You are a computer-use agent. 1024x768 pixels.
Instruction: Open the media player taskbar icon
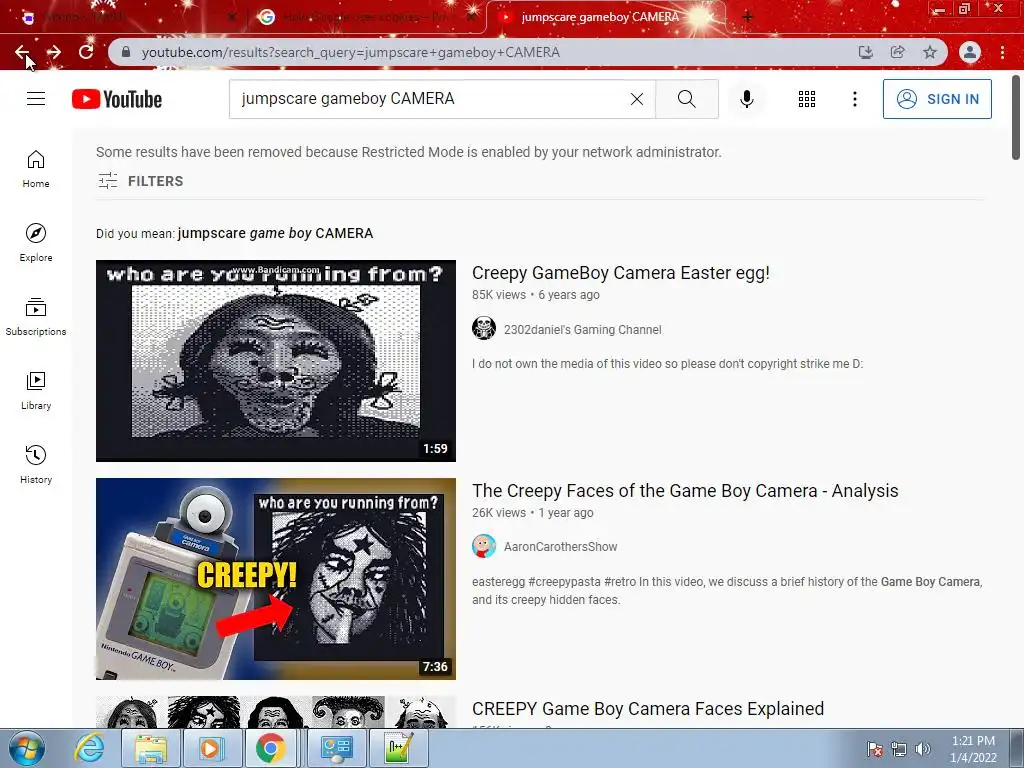click(210, 748)
